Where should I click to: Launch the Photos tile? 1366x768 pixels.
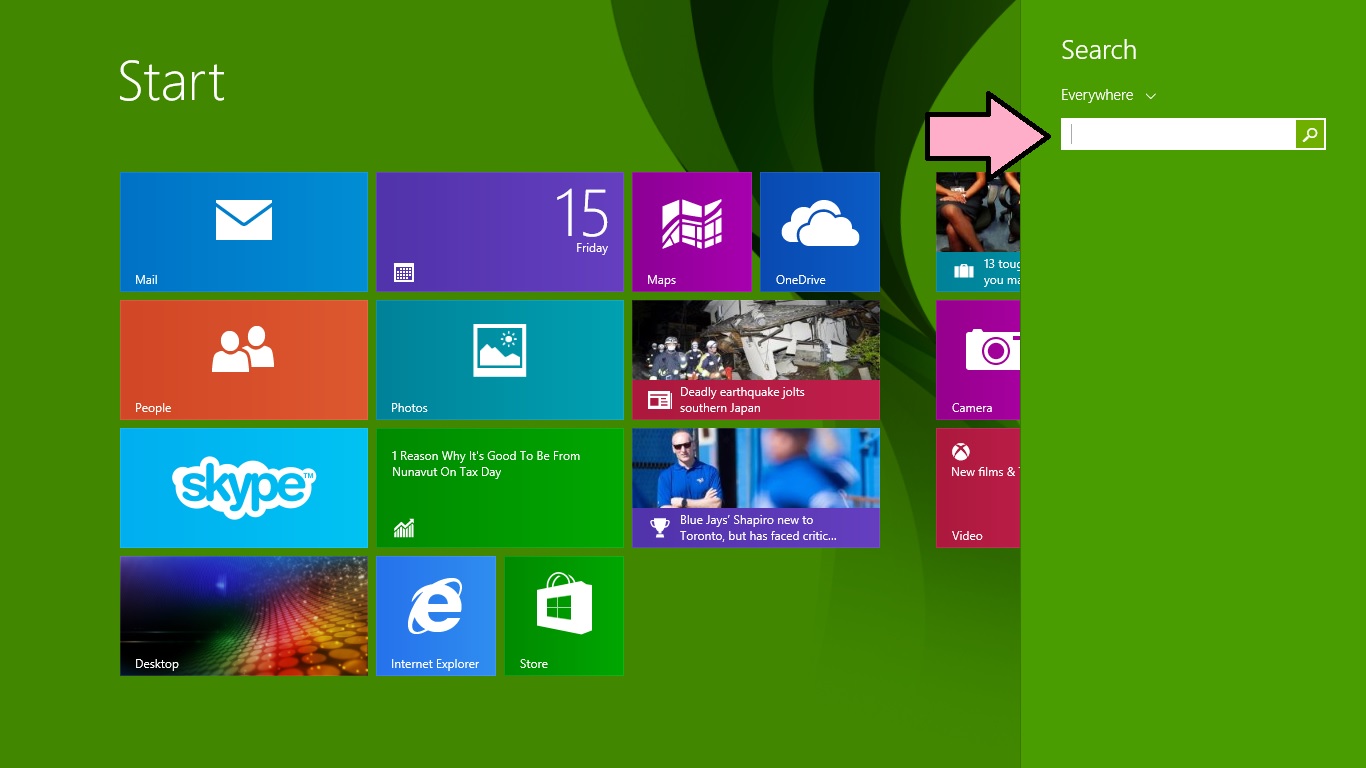pyautogui.click(x=500, y=360)
